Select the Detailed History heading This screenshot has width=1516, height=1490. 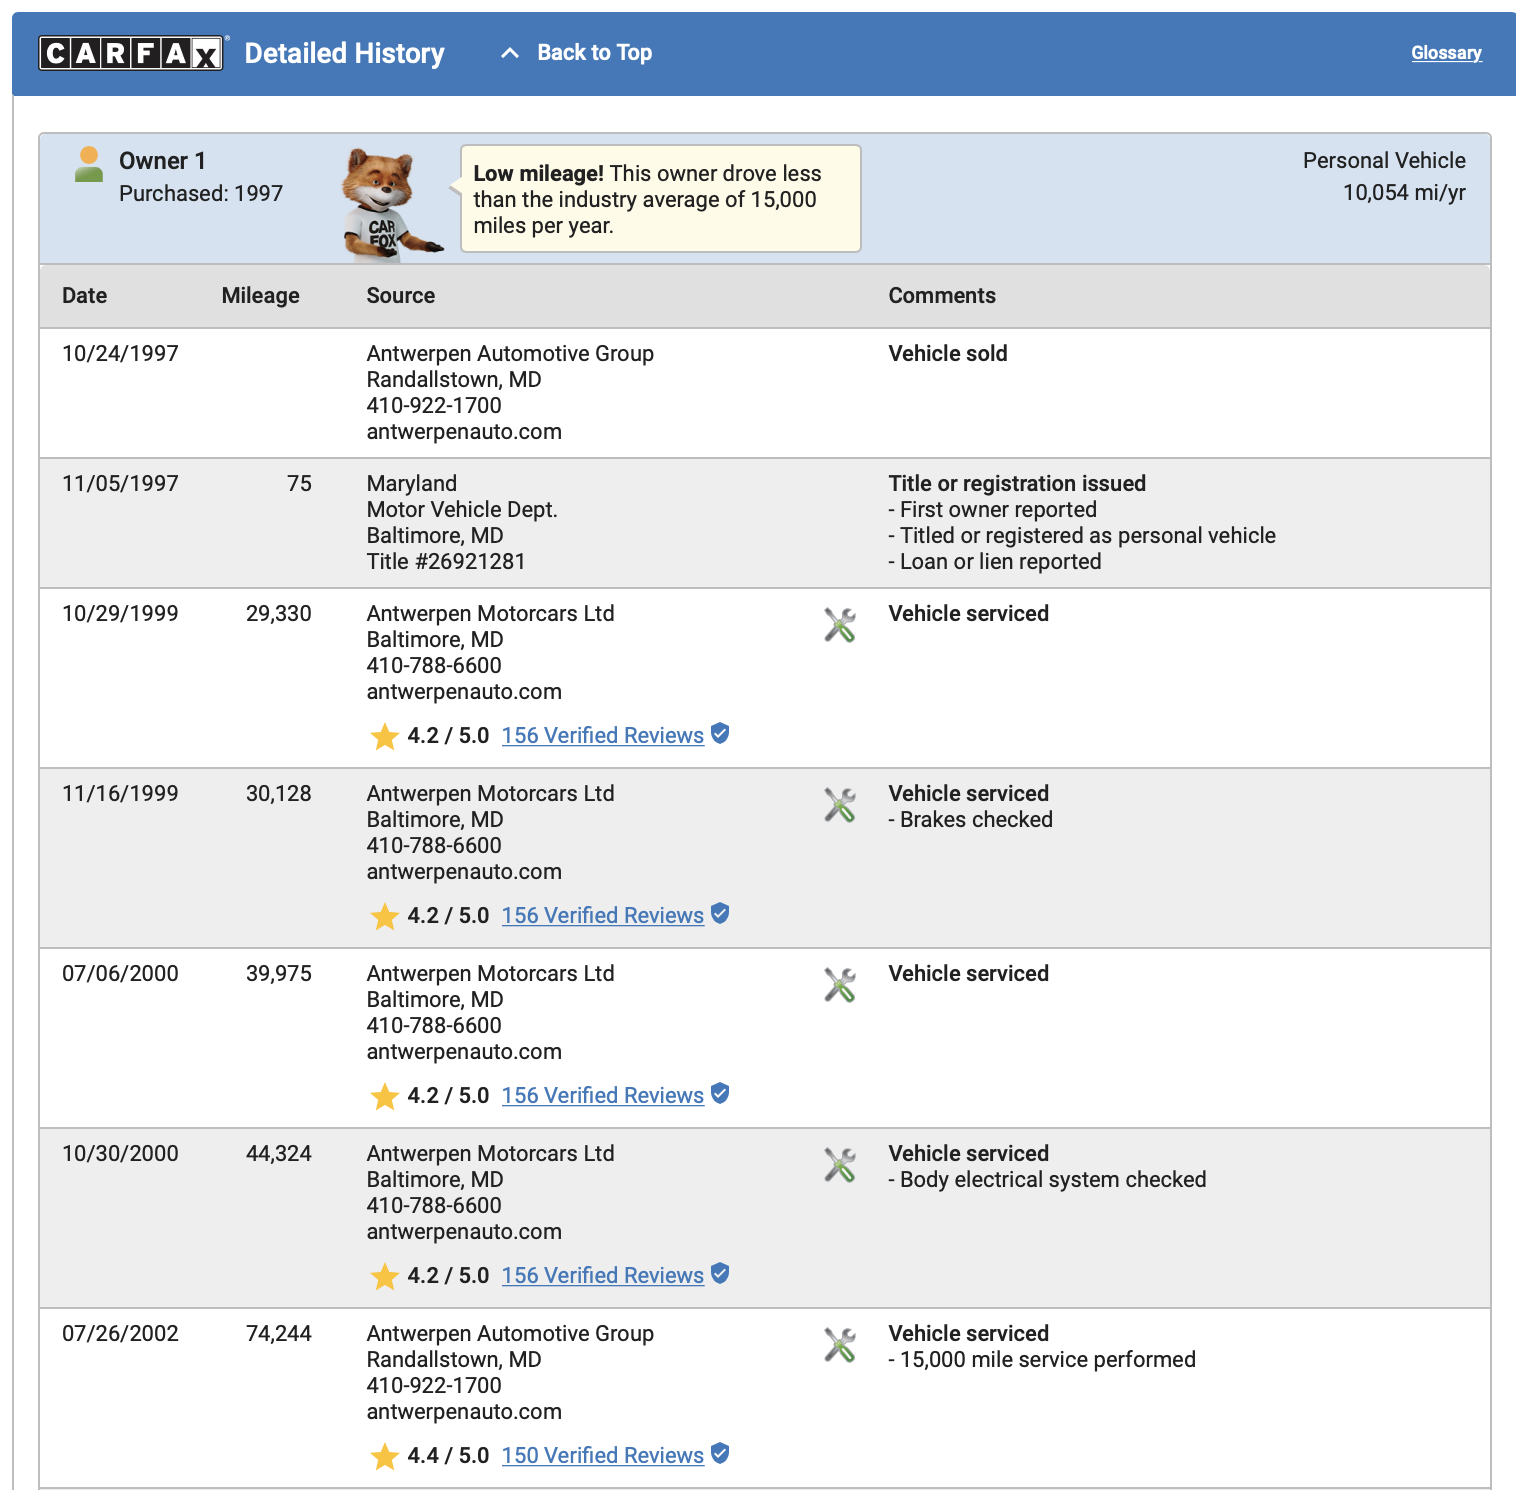pyautogui.click(x=345, y=53)
